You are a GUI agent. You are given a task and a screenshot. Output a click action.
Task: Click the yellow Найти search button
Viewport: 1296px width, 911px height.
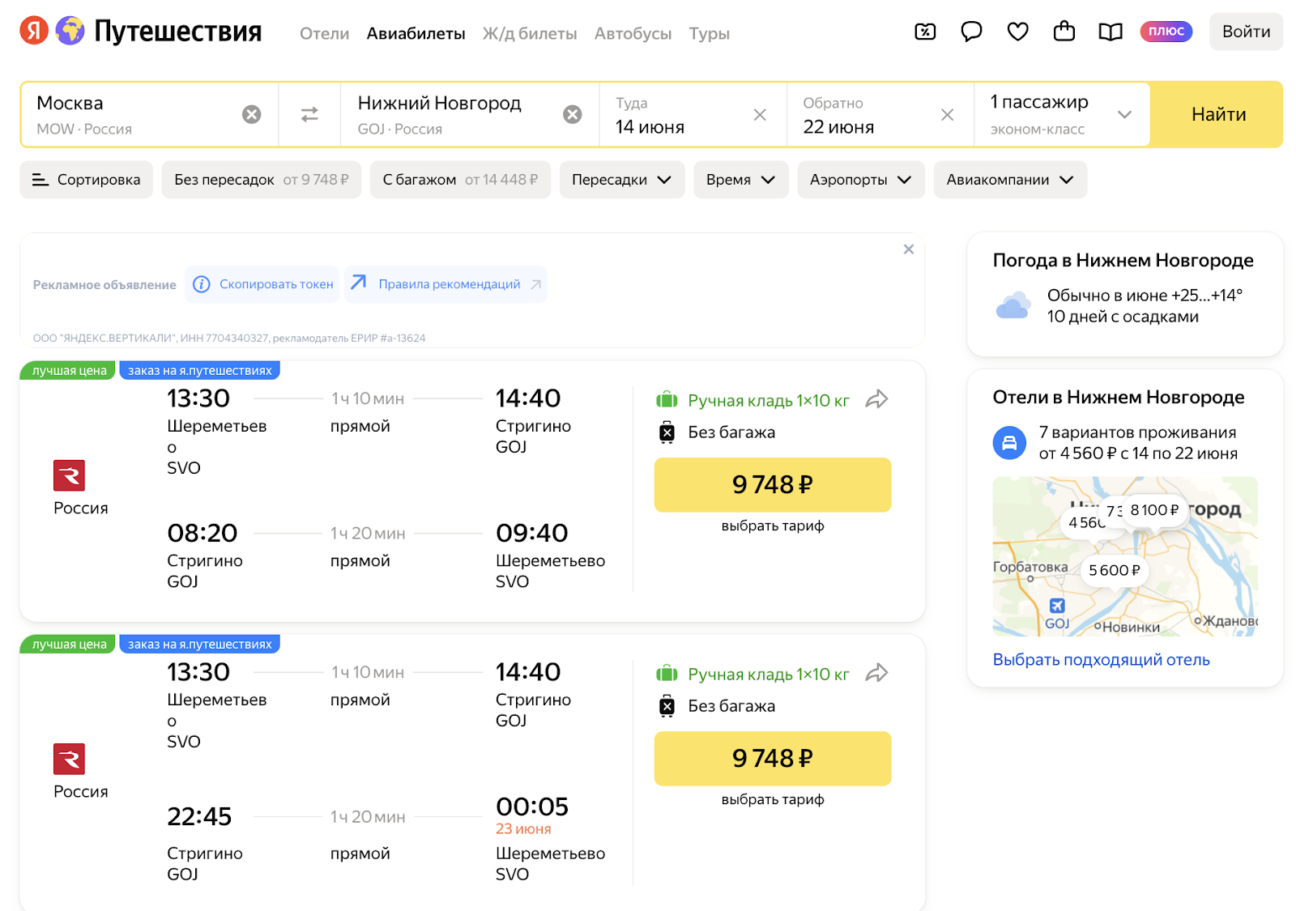(1218, 114)
